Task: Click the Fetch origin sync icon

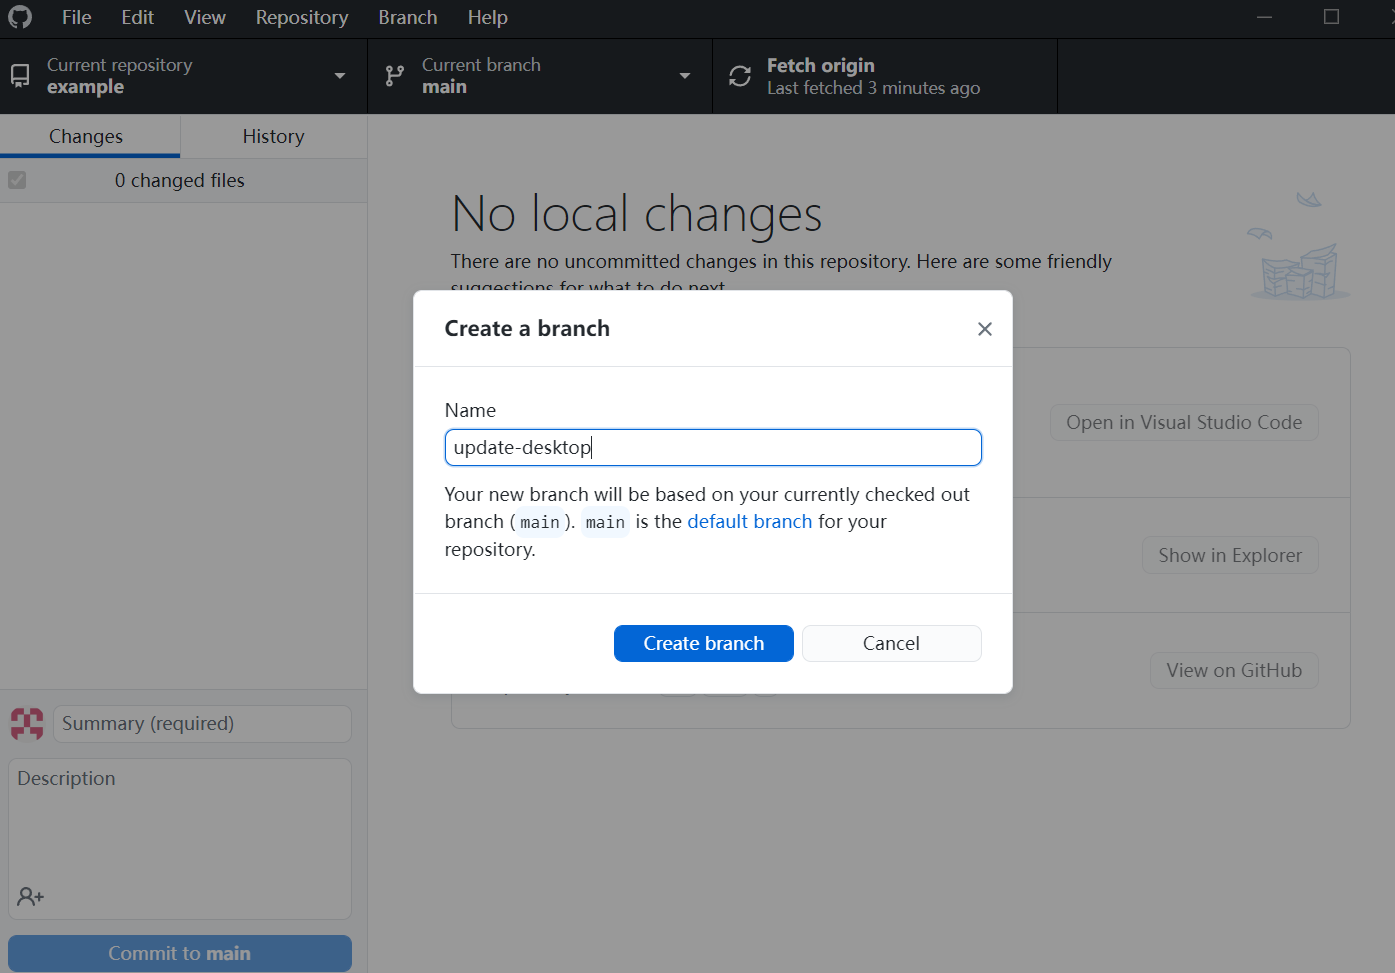Action: 740,76
